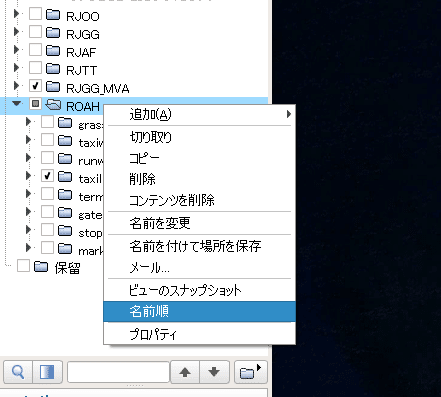Check the checkbox of the stop row
This screenshot has height=397, width=441.
[47, 230]
